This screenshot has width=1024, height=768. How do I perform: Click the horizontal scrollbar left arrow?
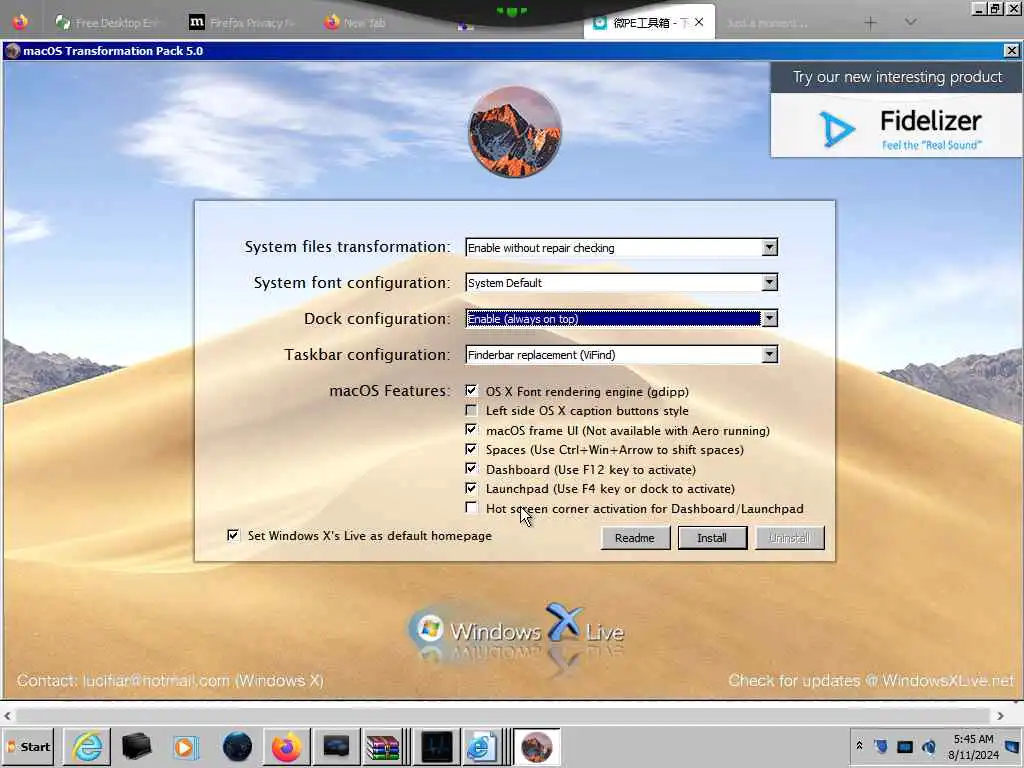point(7,716)
